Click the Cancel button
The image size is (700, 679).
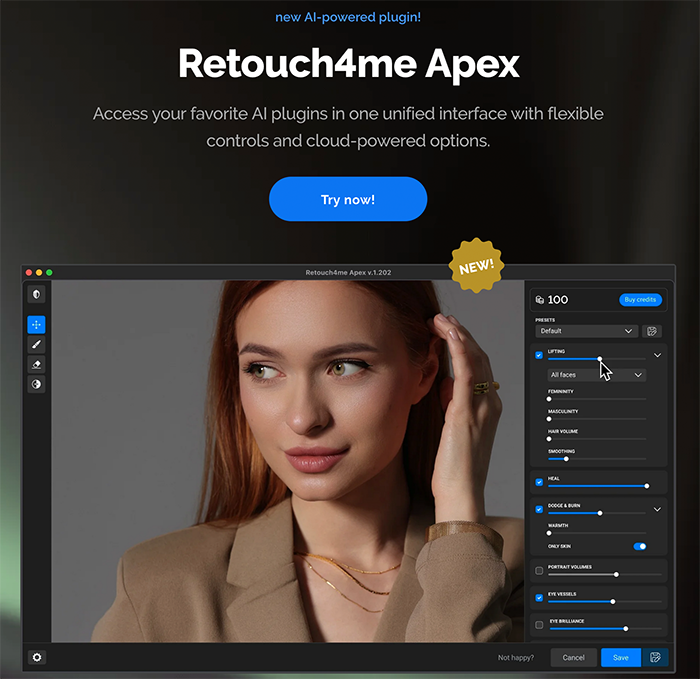click(574, 658)
